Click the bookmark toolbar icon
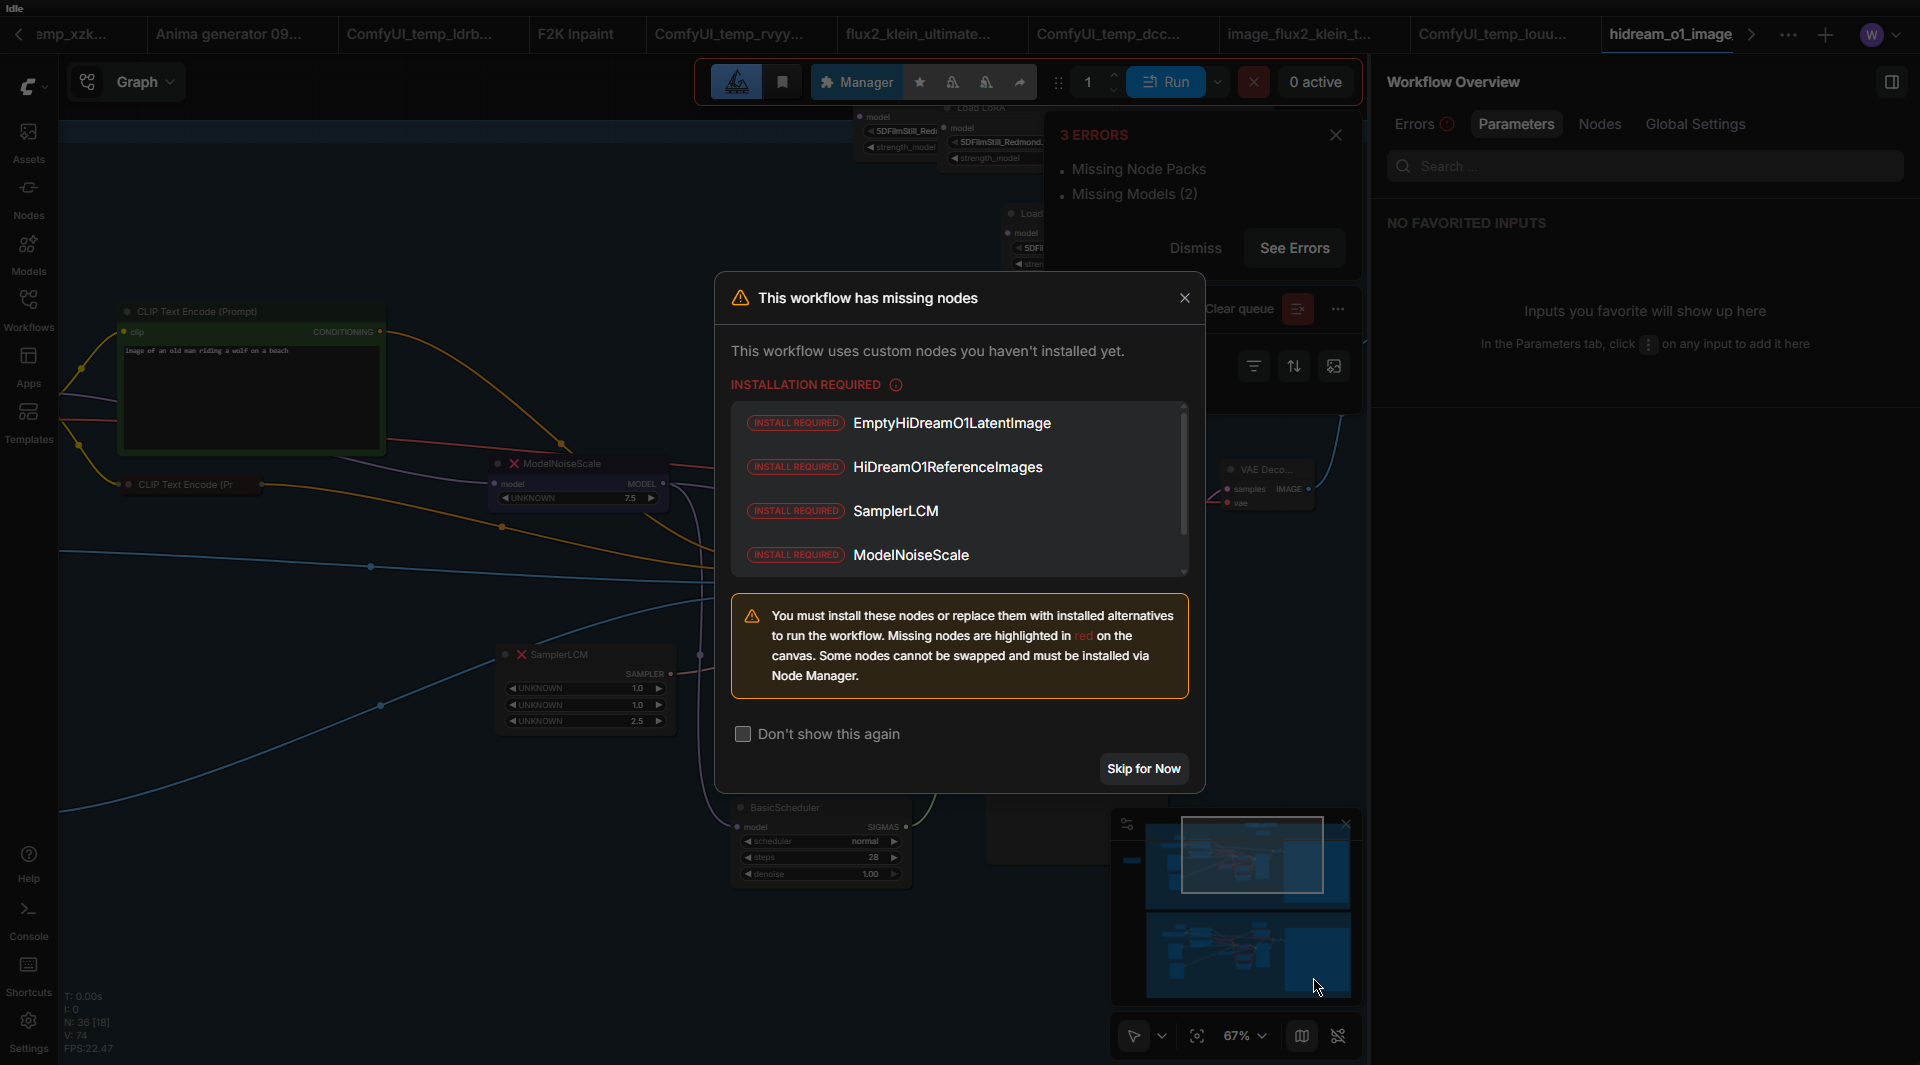Image resolution: width=1920 pixels, height=1065 pixels. tap(782, 82)
